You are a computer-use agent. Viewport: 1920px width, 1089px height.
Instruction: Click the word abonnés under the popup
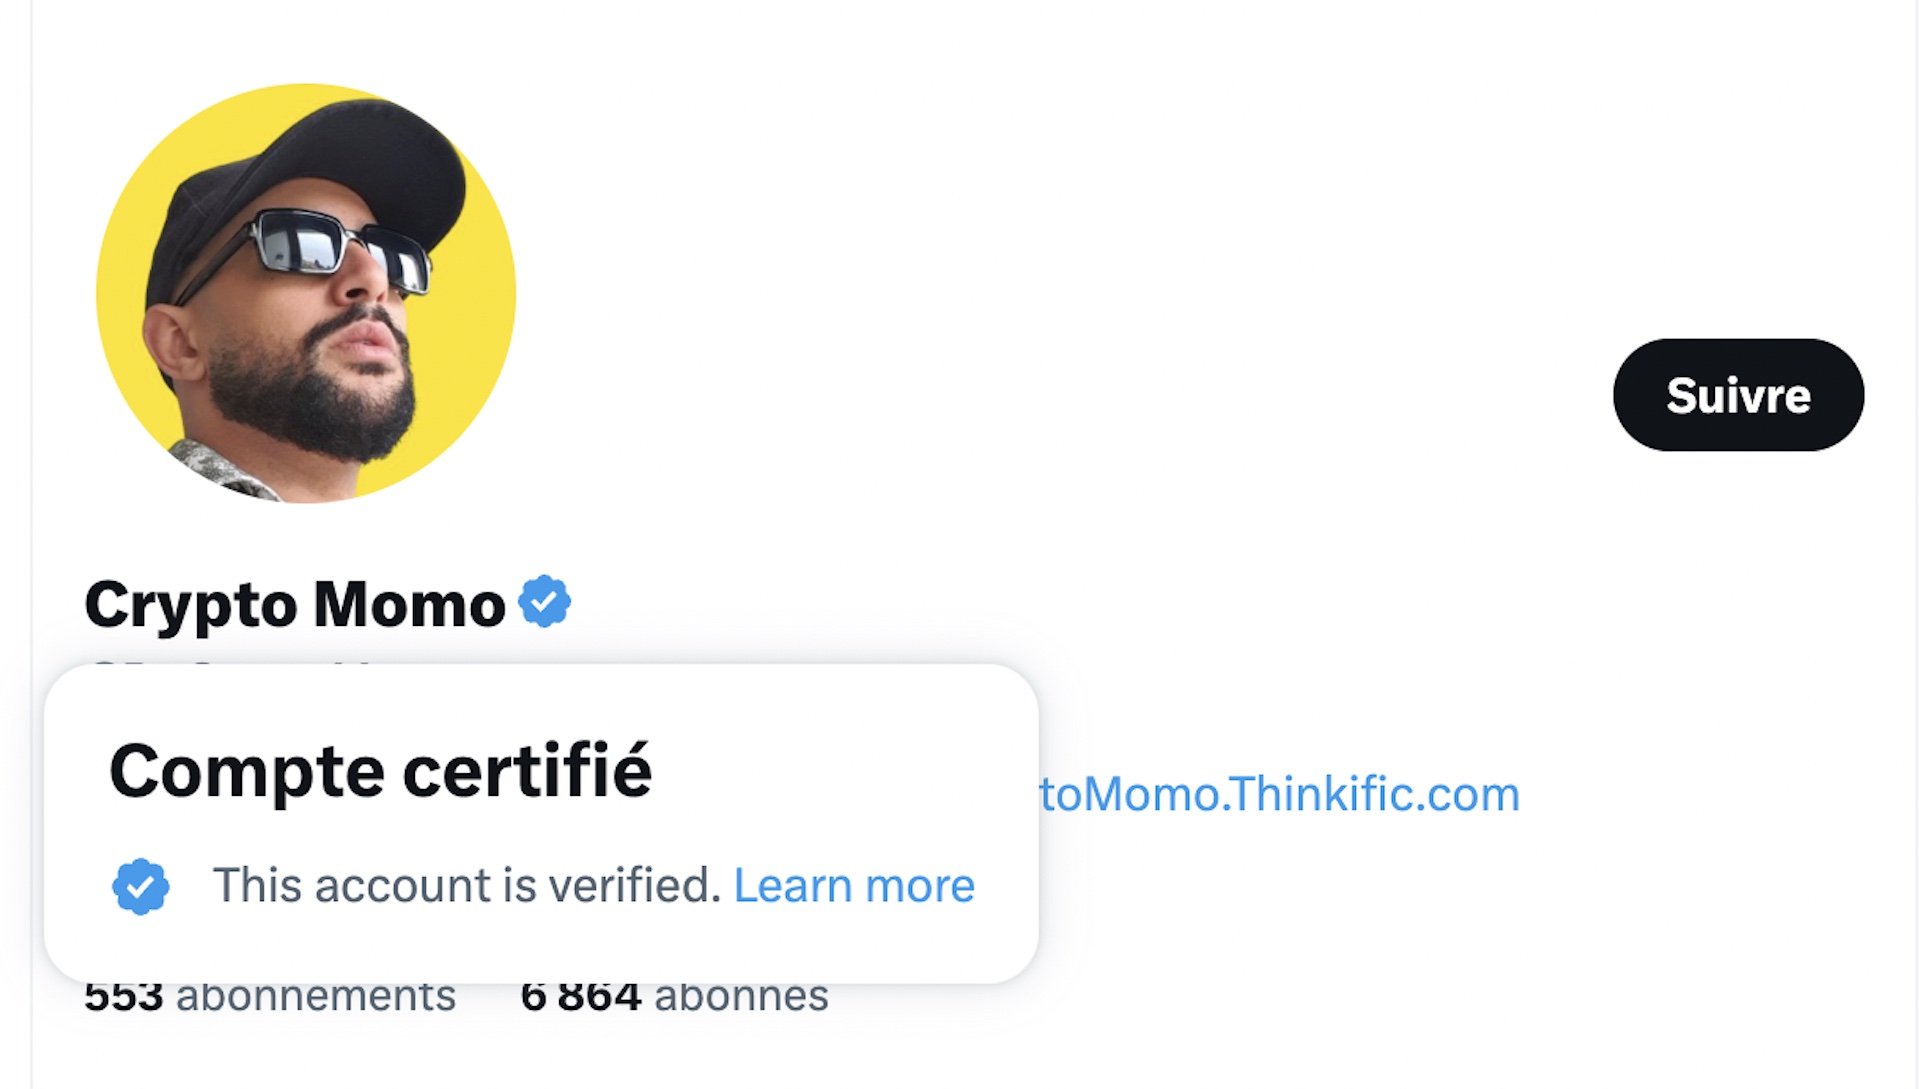coord(741,997)
